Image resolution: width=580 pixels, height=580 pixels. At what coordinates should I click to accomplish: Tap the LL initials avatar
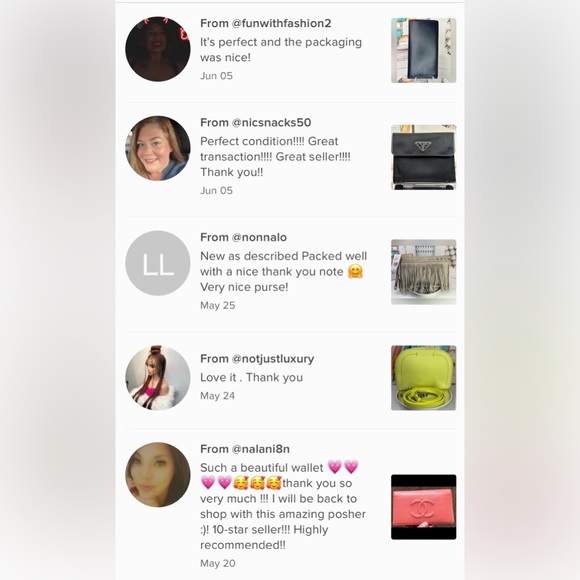click(158, 263)
